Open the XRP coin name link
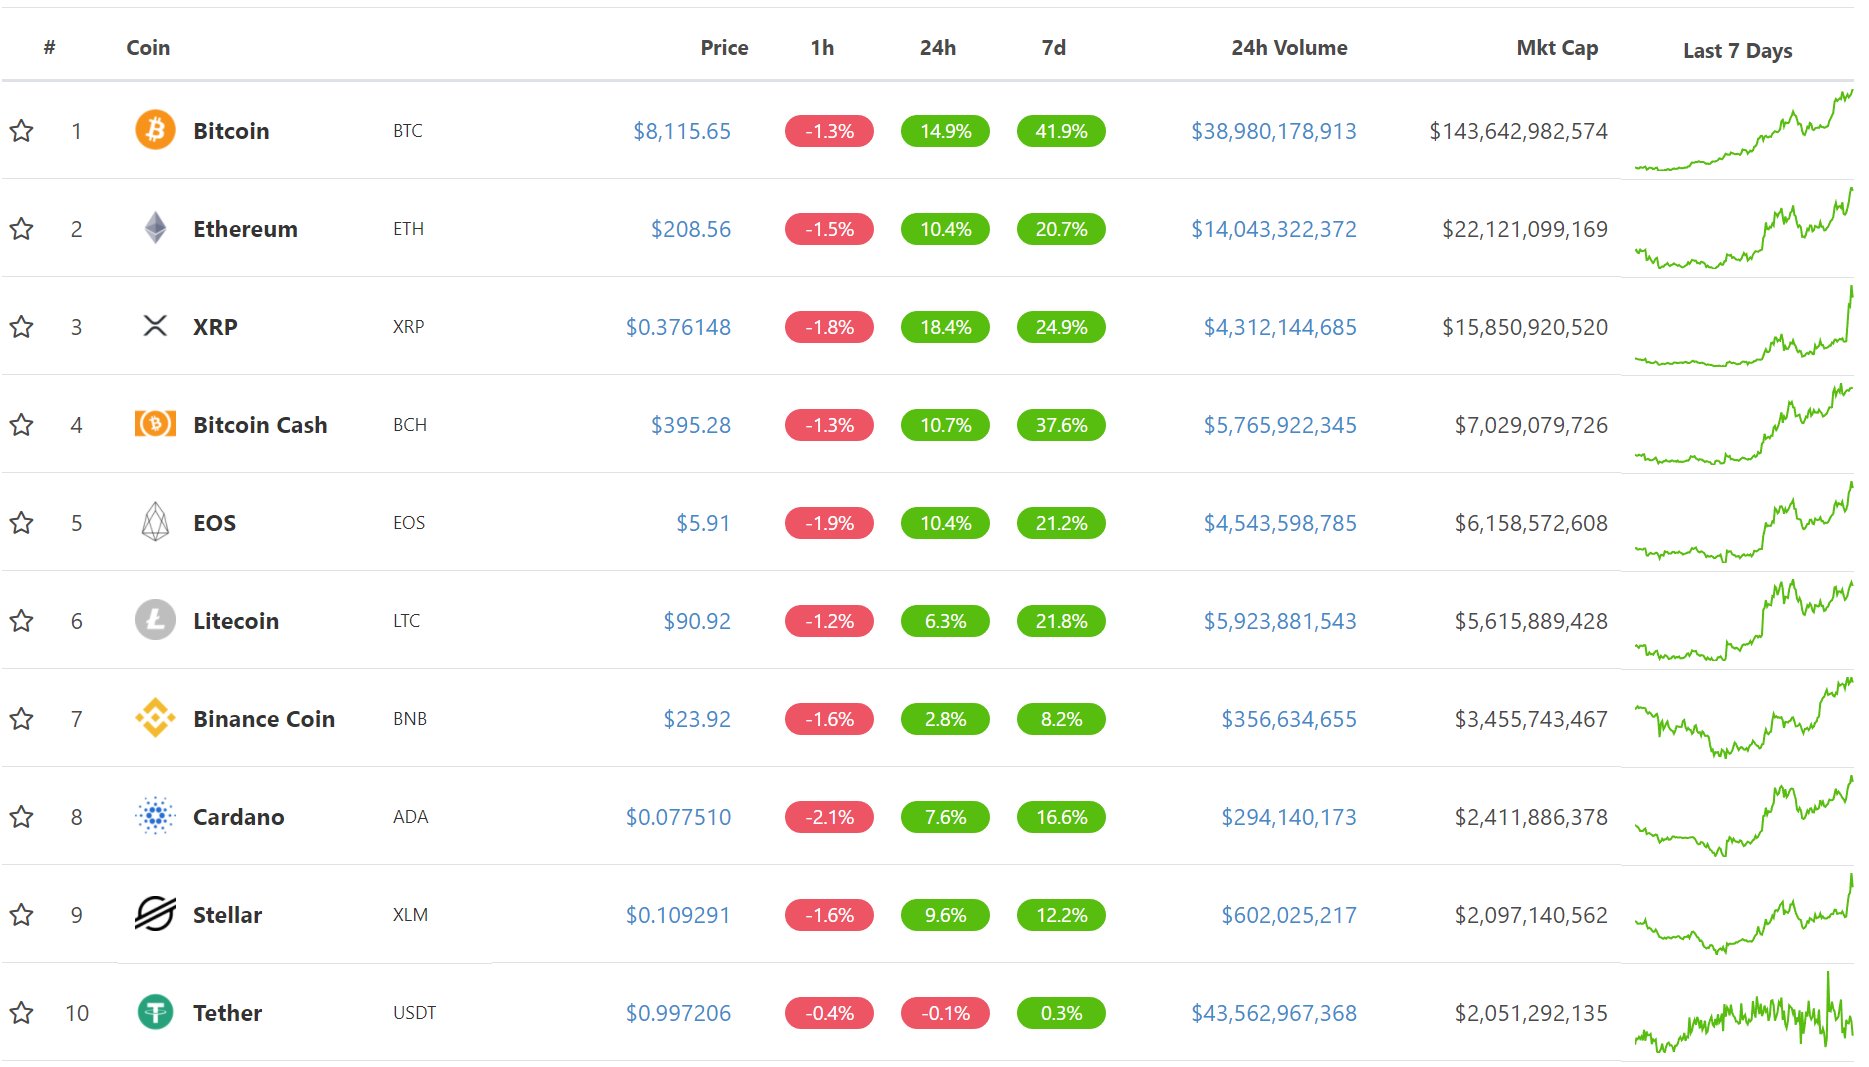 pyautogui.click(x=215, y=326)
